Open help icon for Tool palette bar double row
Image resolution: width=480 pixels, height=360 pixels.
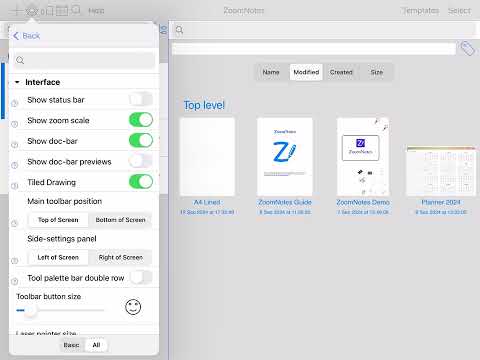pos(14,281)
